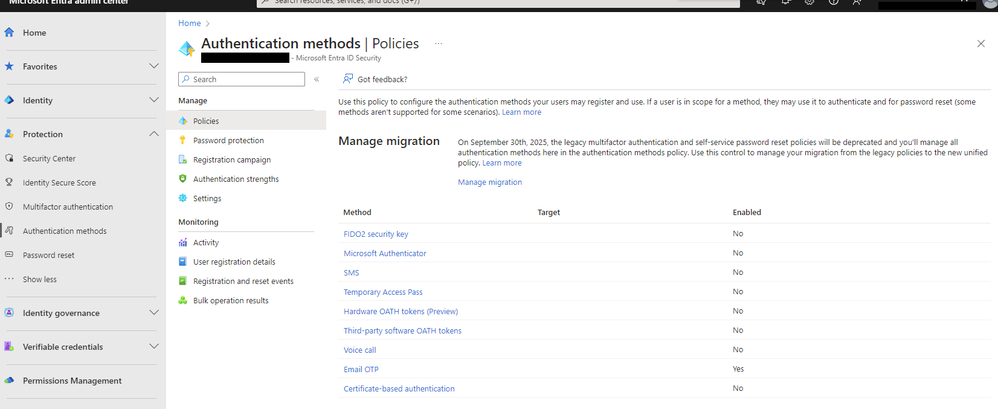Open the Temporary Access Pass method
The width and height of the screenshot is (998, 409).
click(x=383, y=292)
